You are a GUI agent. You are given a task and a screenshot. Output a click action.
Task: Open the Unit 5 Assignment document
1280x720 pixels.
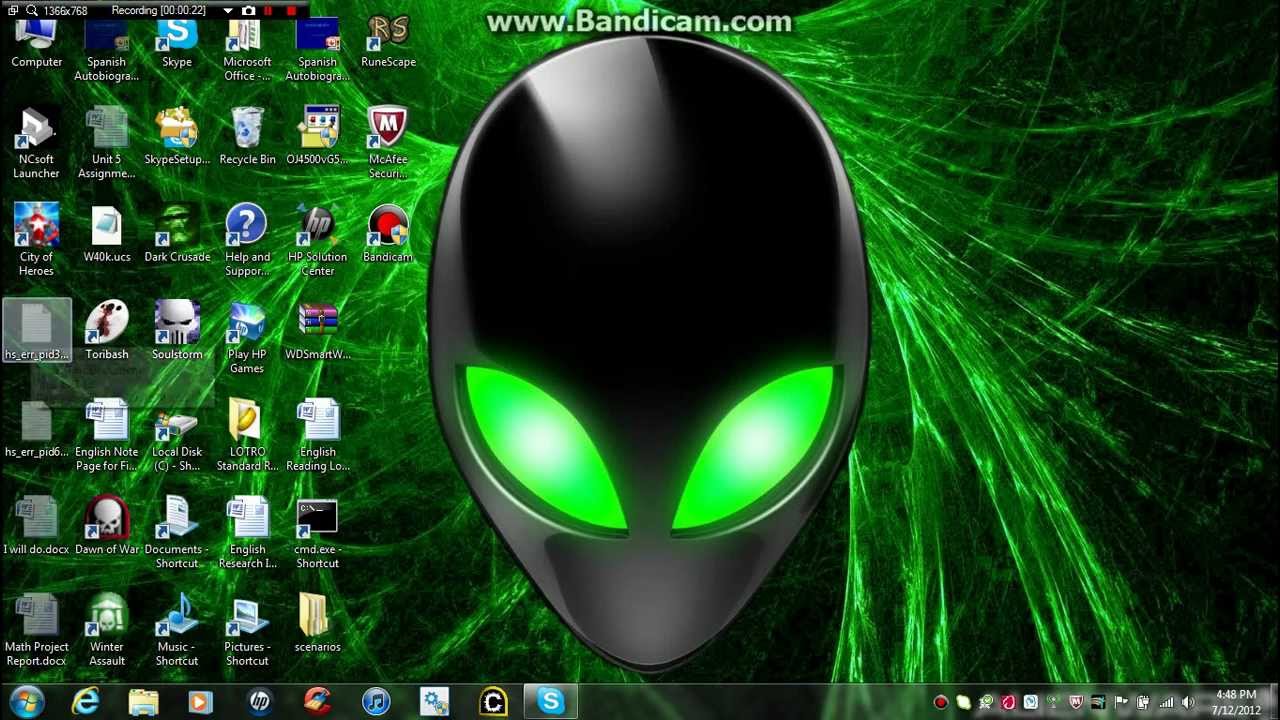(106, 143)
